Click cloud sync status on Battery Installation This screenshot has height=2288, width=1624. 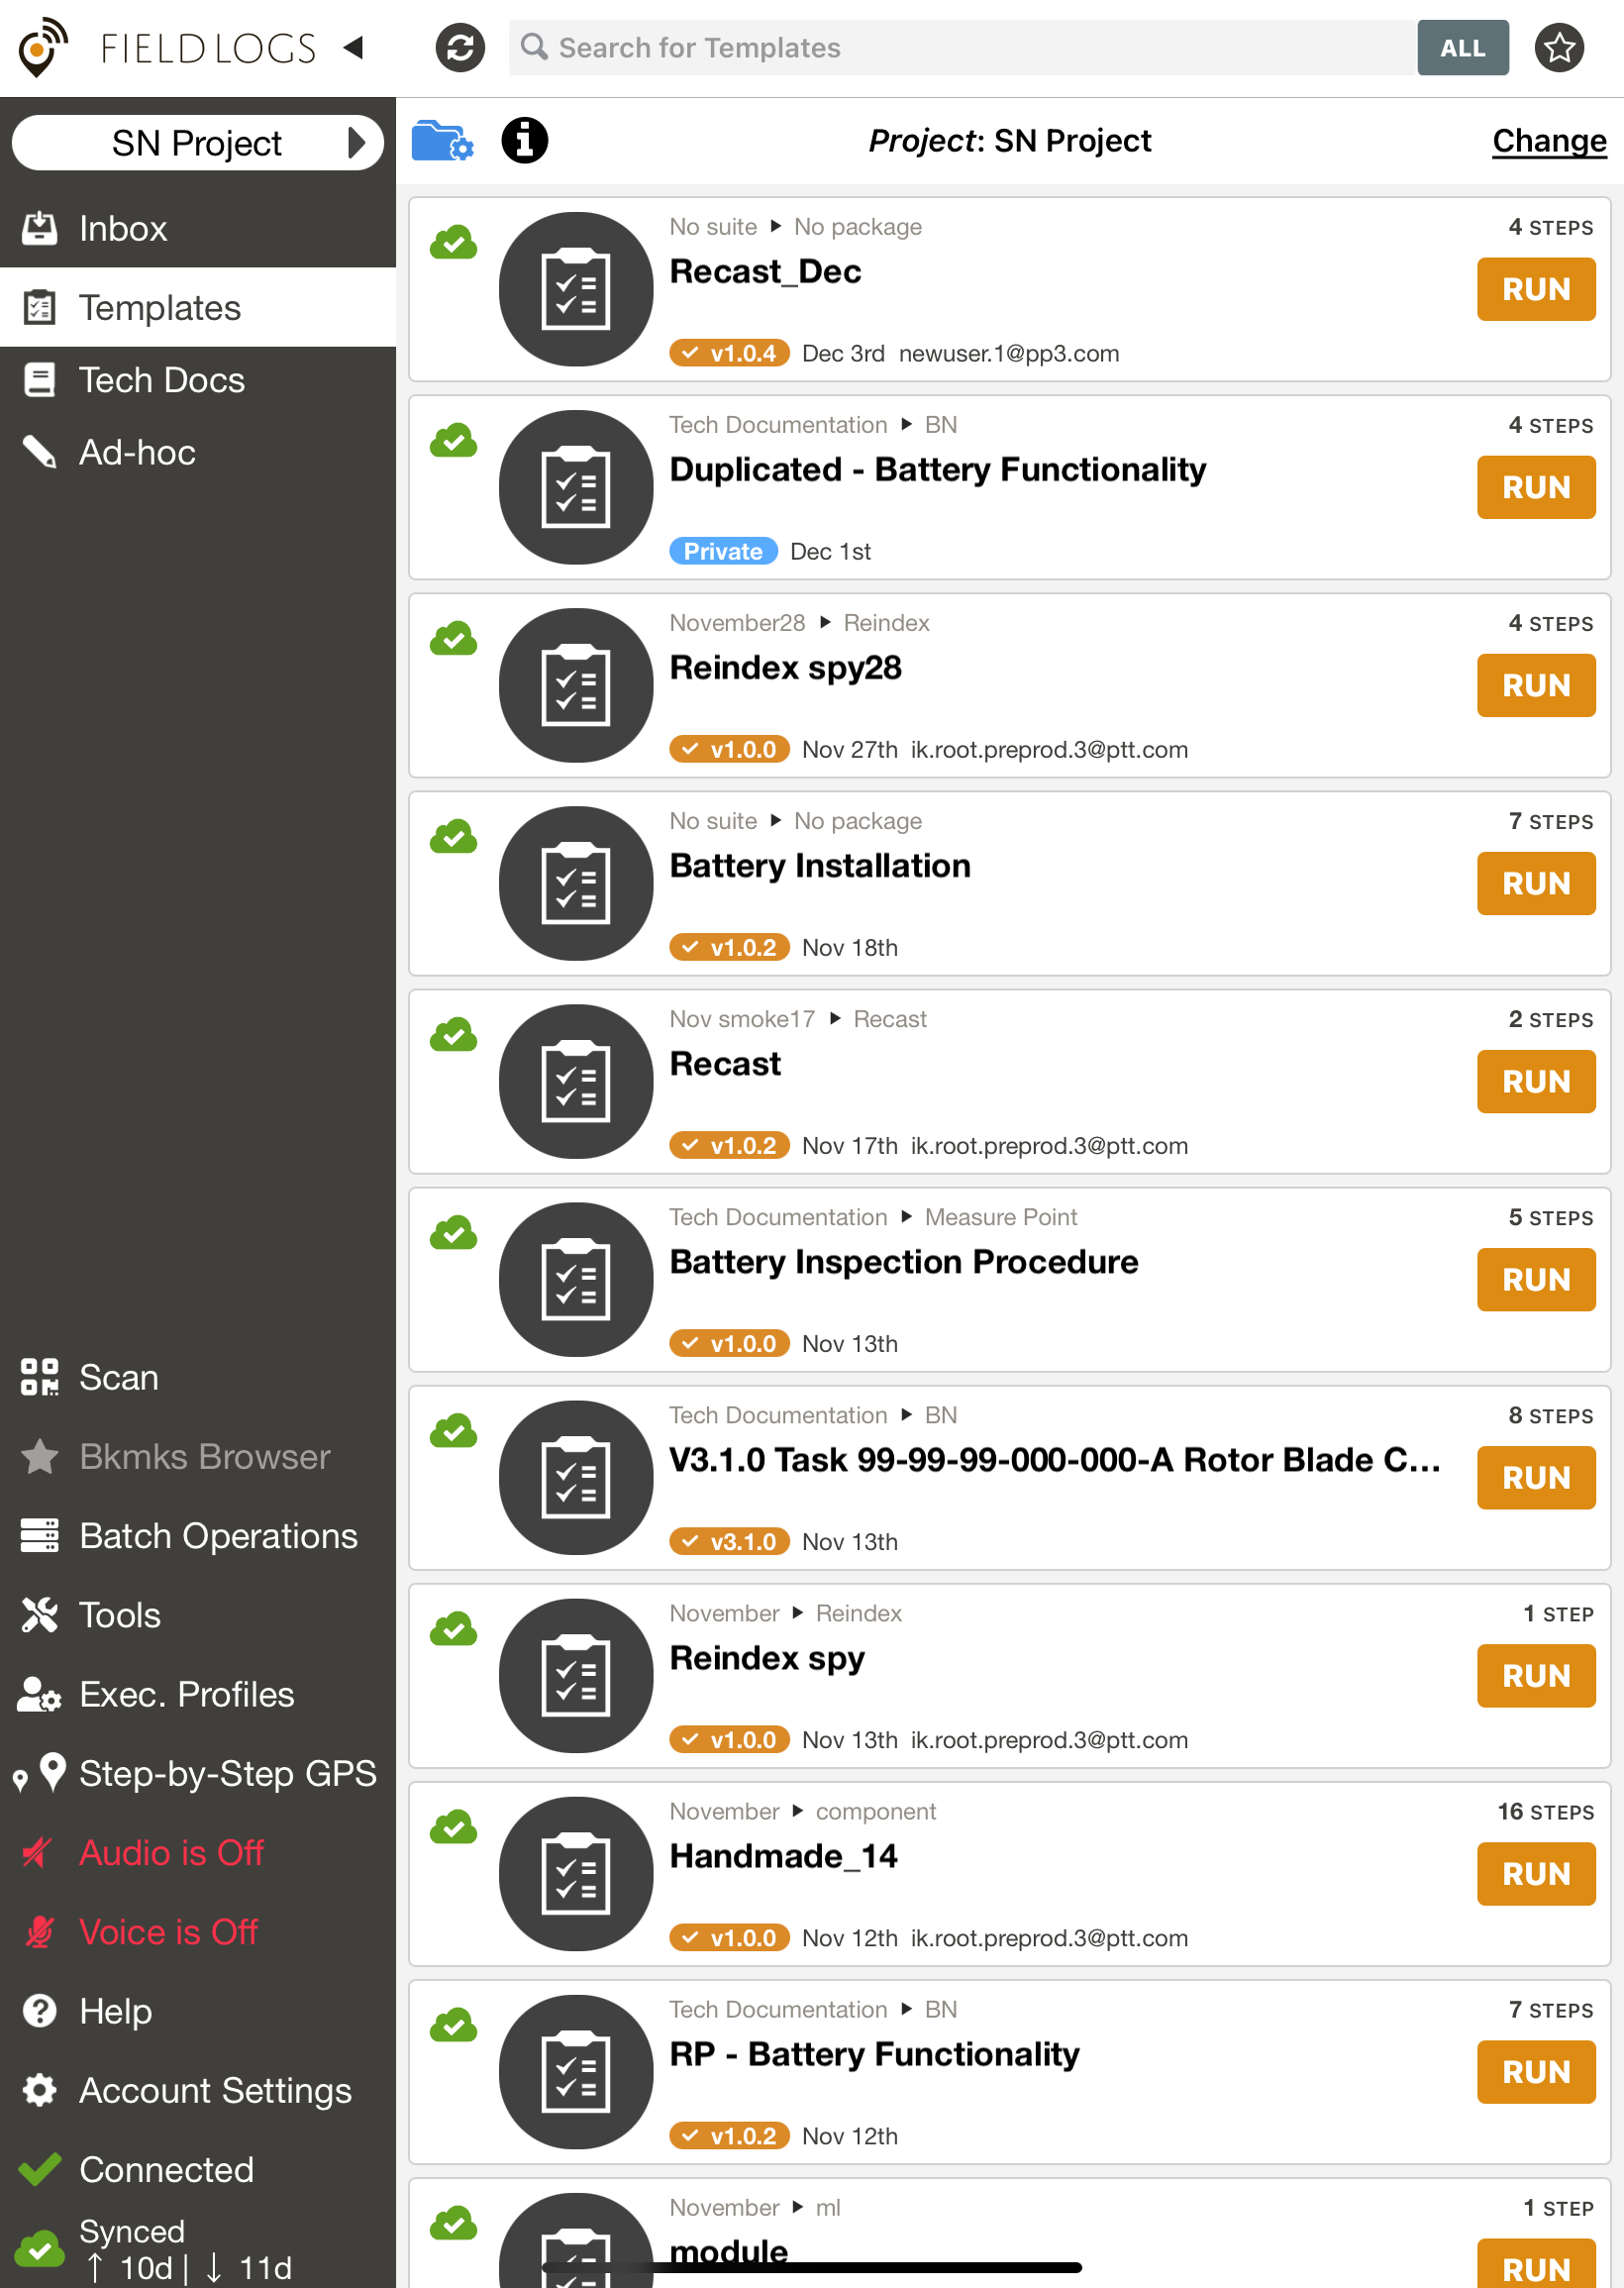click(x=453, y=836)
